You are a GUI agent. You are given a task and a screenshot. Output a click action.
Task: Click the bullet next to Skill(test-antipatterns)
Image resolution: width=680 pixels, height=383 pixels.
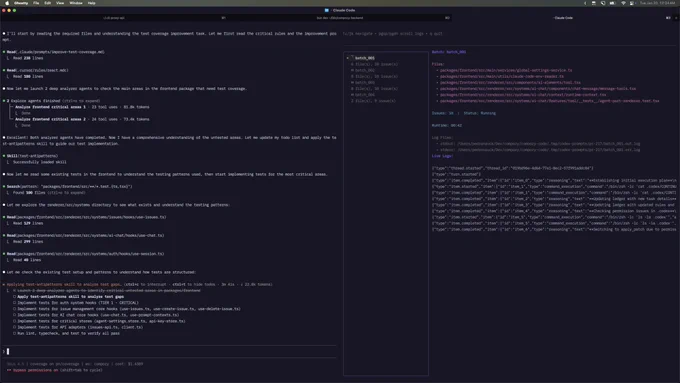point(4,156)
